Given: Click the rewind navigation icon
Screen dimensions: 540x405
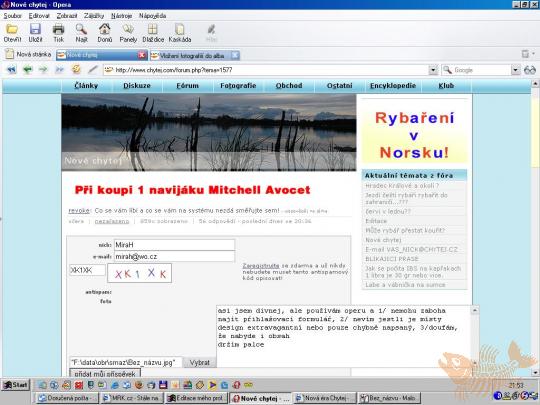Looking at the screenshot, I should click(11, 70).
